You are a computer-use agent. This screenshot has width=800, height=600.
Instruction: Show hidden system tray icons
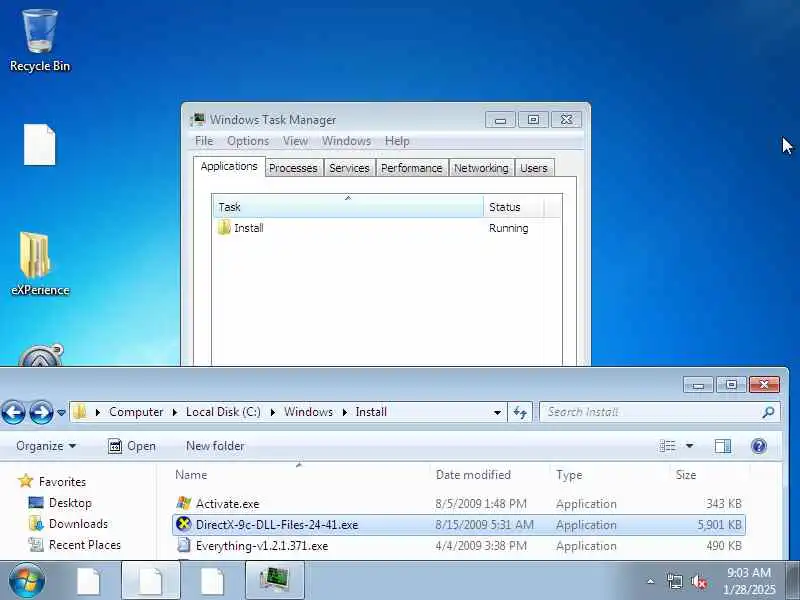(651, 581)
